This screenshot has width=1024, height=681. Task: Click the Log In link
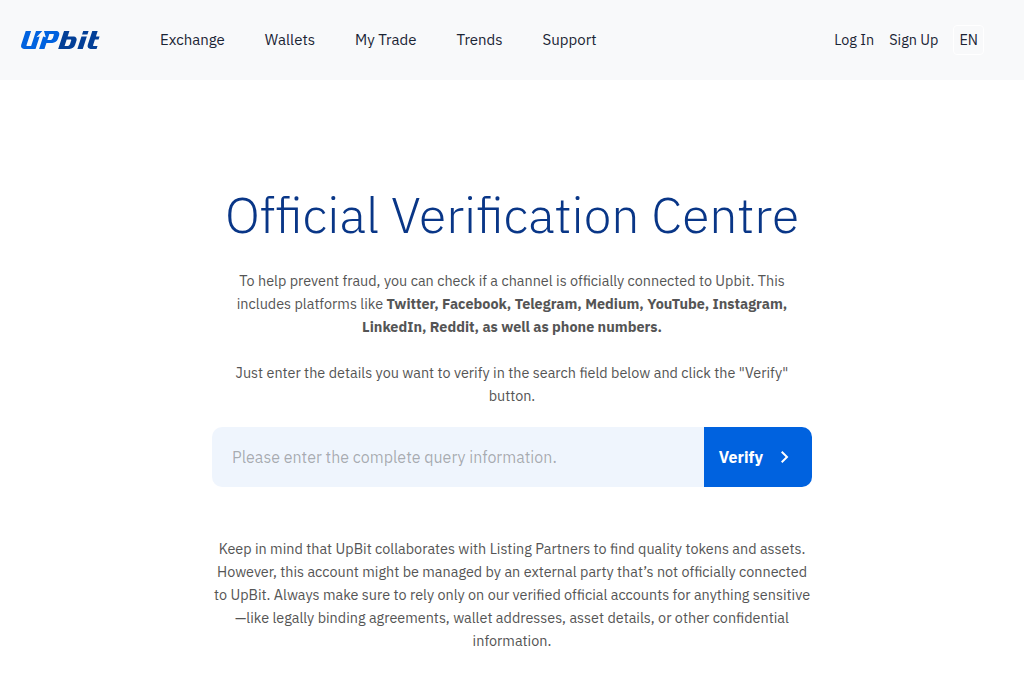[x=853, y=40]
